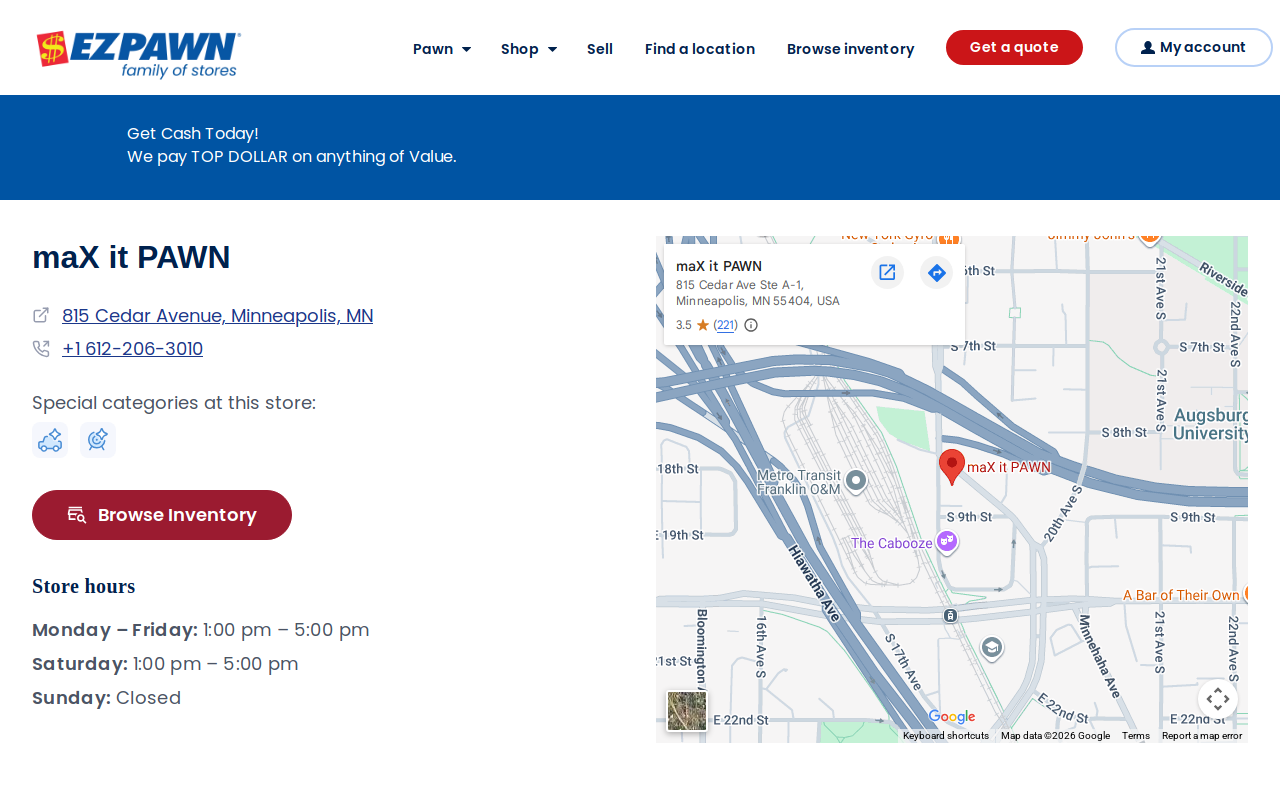Select the target special category icon
1280x800 pixels.
point(98,440)
